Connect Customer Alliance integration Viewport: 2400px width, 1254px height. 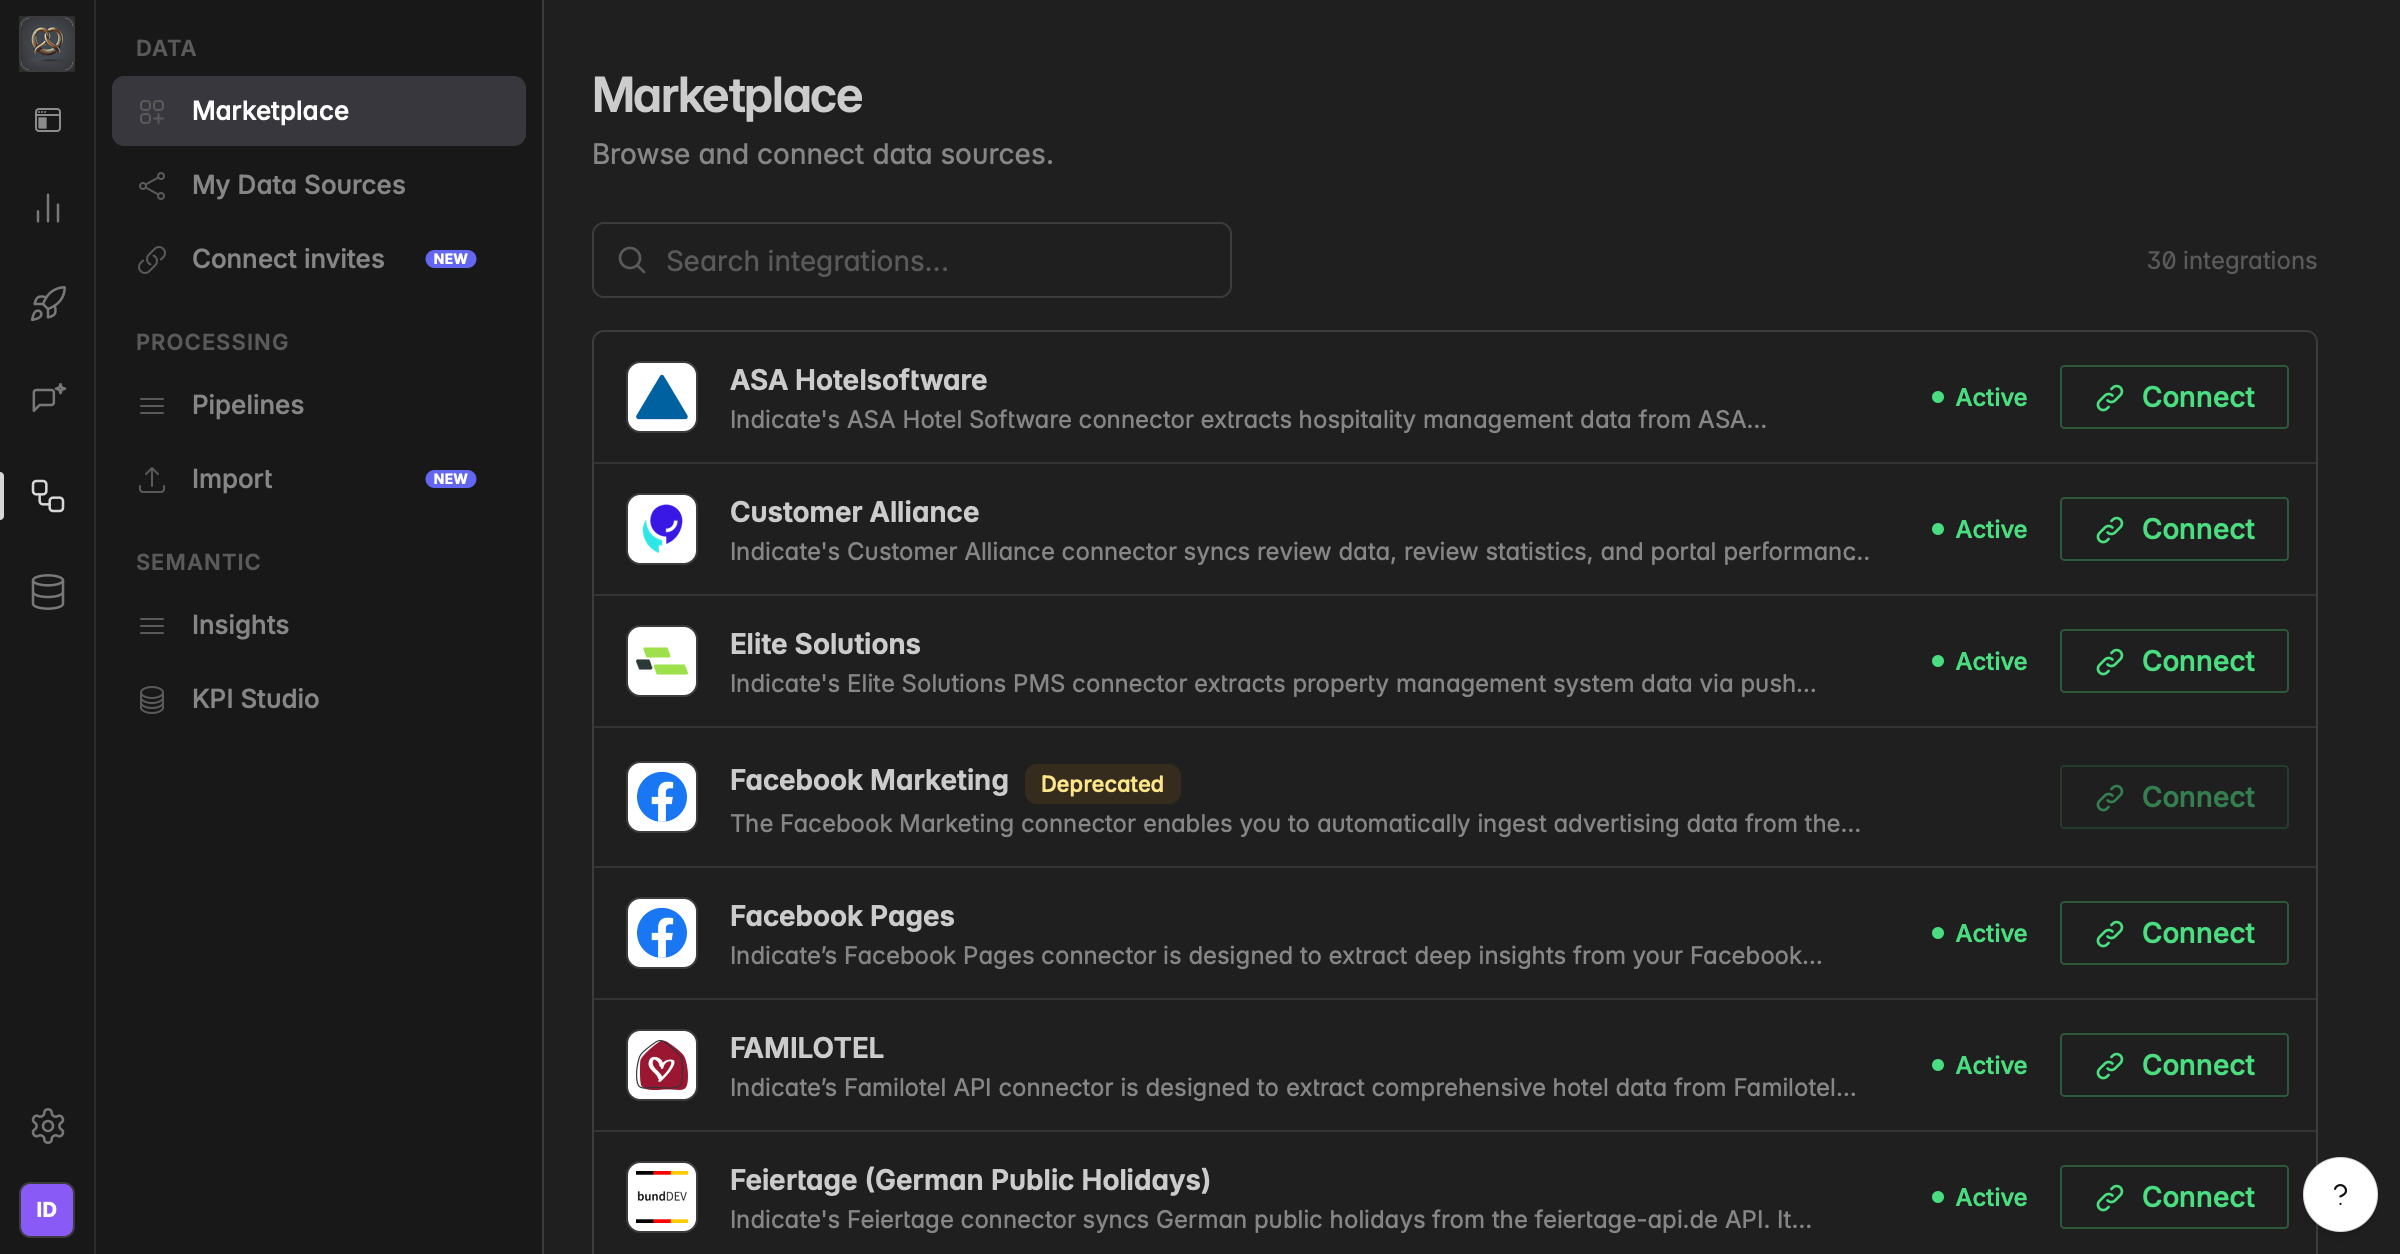[x=2174, y=529]
